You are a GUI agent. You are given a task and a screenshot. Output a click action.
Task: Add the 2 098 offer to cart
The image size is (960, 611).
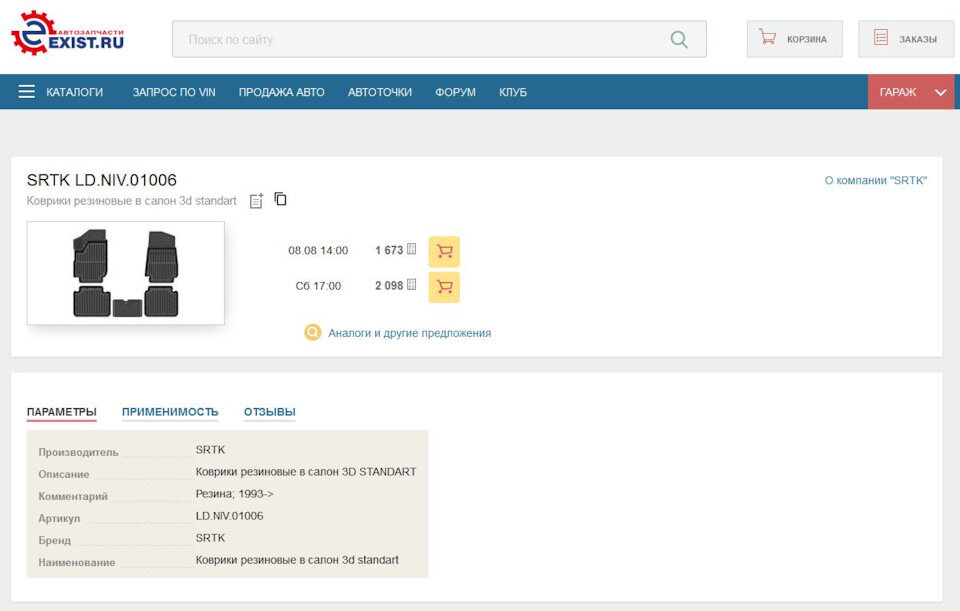pos(444,287)
